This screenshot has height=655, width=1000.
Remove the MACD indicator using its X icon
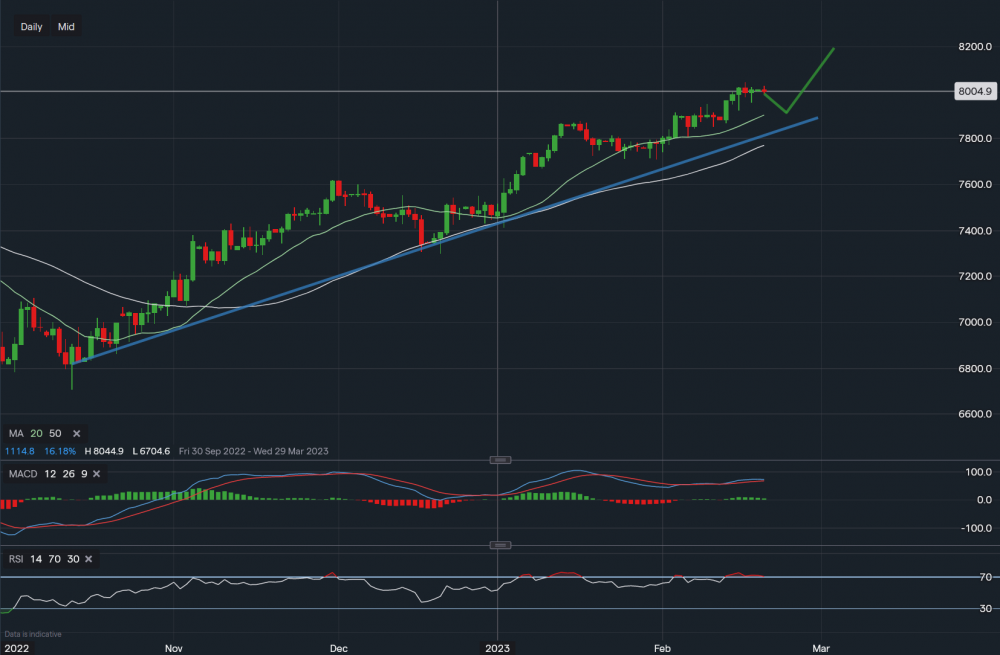(x=96, y=474)
